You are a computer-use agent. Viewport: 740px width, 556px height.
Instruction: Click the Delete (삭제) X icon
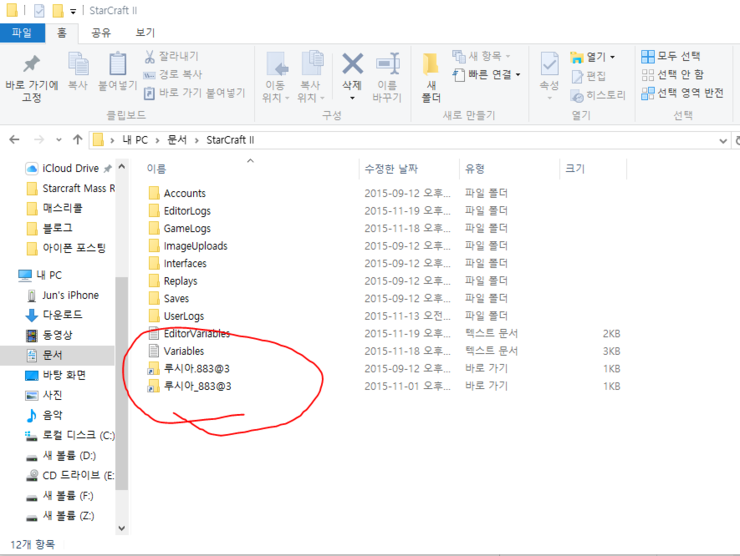coord(353,63)
